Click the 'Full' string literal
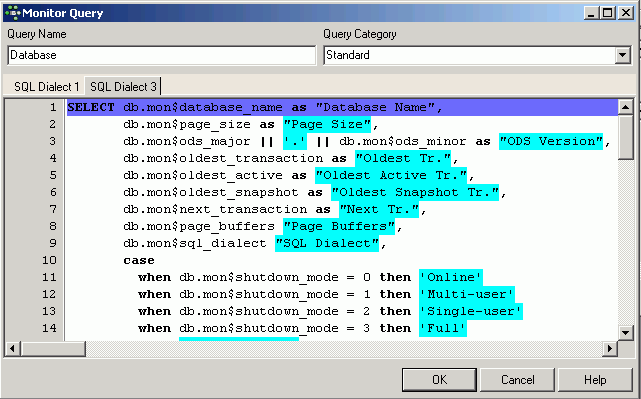The height and width of the screenshot is (399, 641). [x=443, y=328]
